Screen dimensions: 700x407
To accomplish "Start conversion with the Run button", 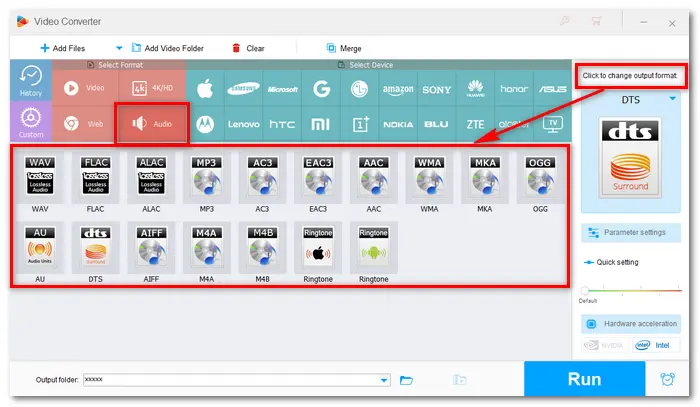I will pyautogui.click(x=584, y=379).
